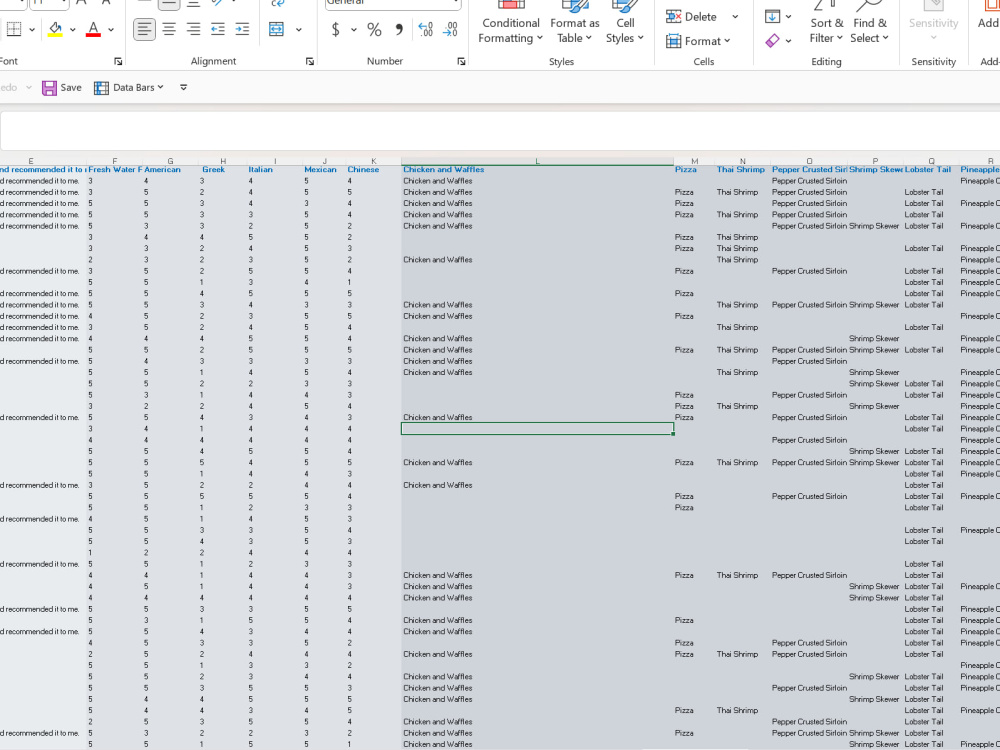The height and width of the screenshot is (750, 1000).
Task: Customize the Quick Access Toolbar
Action: [183, 87]
